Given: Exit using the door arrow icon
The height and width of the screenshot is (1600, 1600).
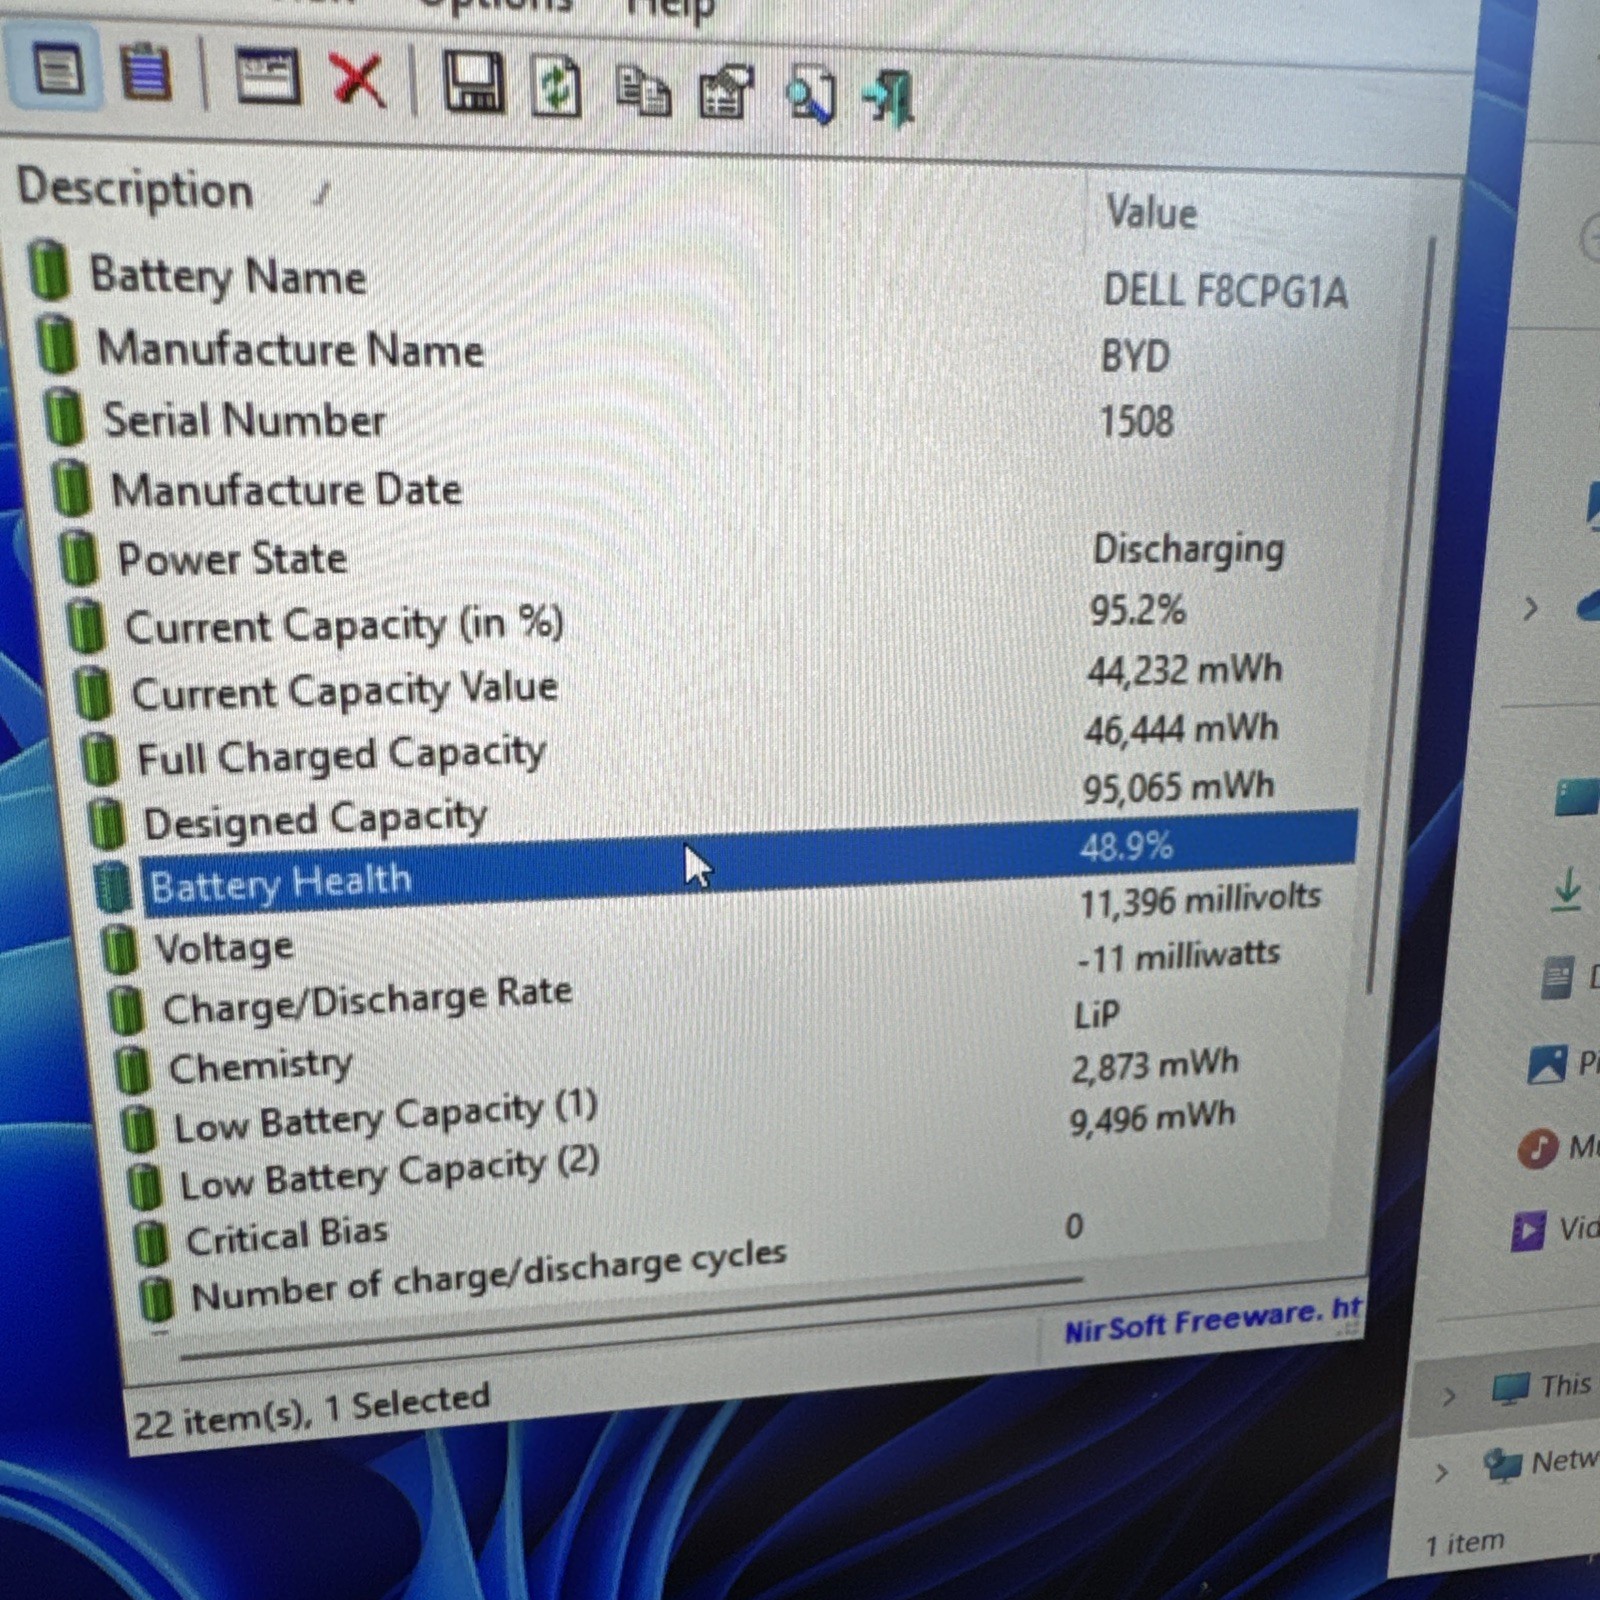Looking at the screenshot, I should [889, 98].
